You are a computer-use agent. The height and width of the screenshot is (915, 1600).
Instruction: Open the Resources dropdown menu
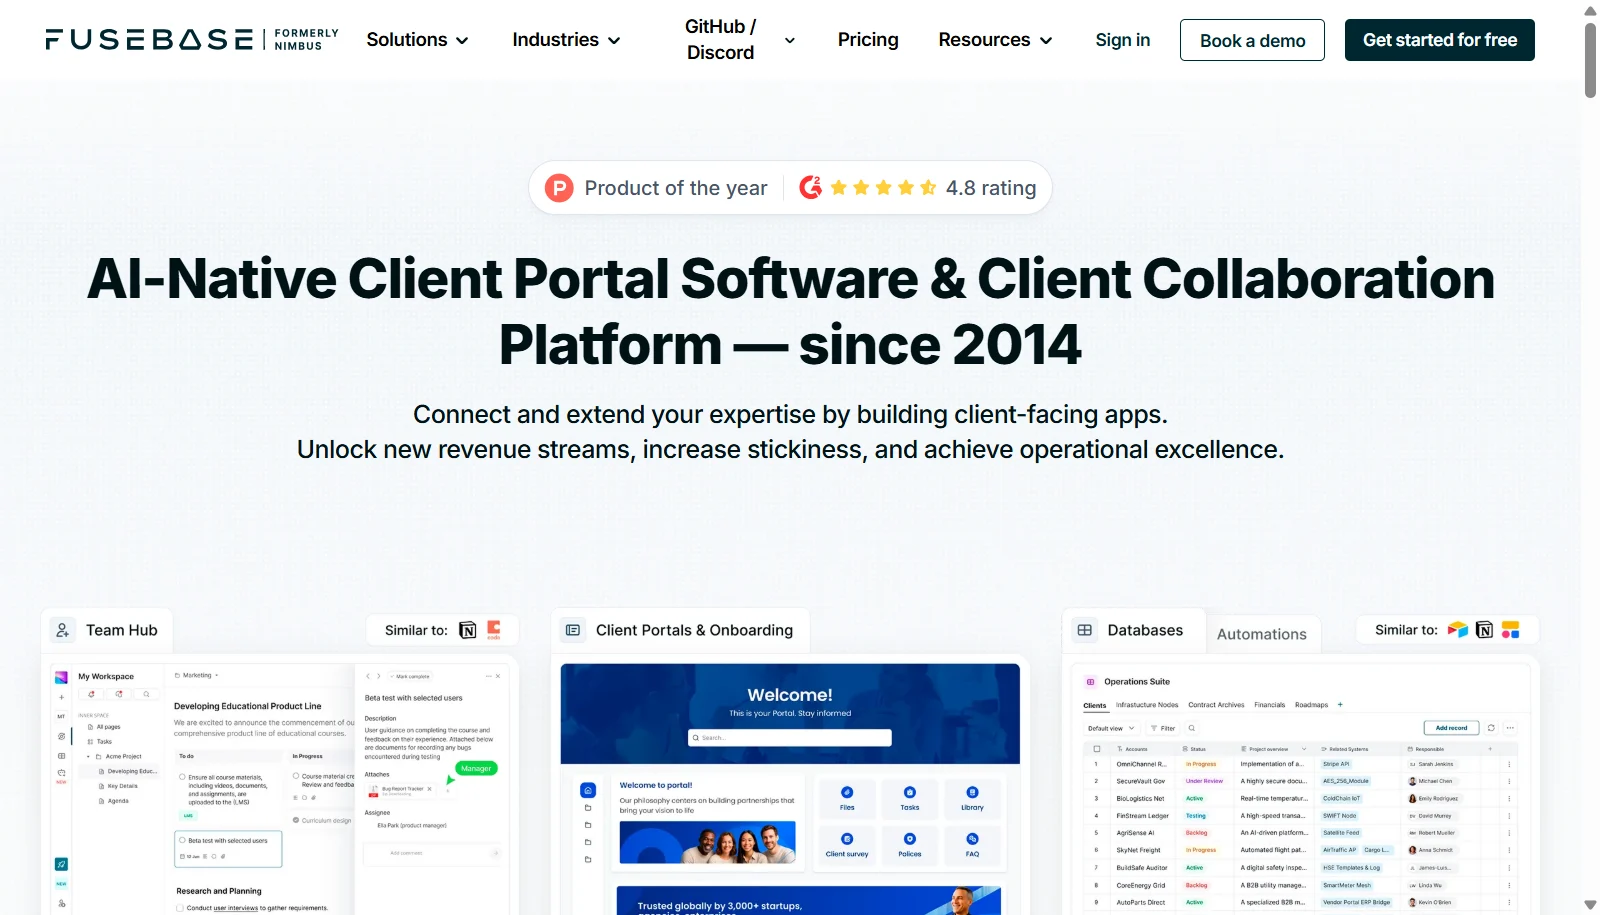pos(995,40)
